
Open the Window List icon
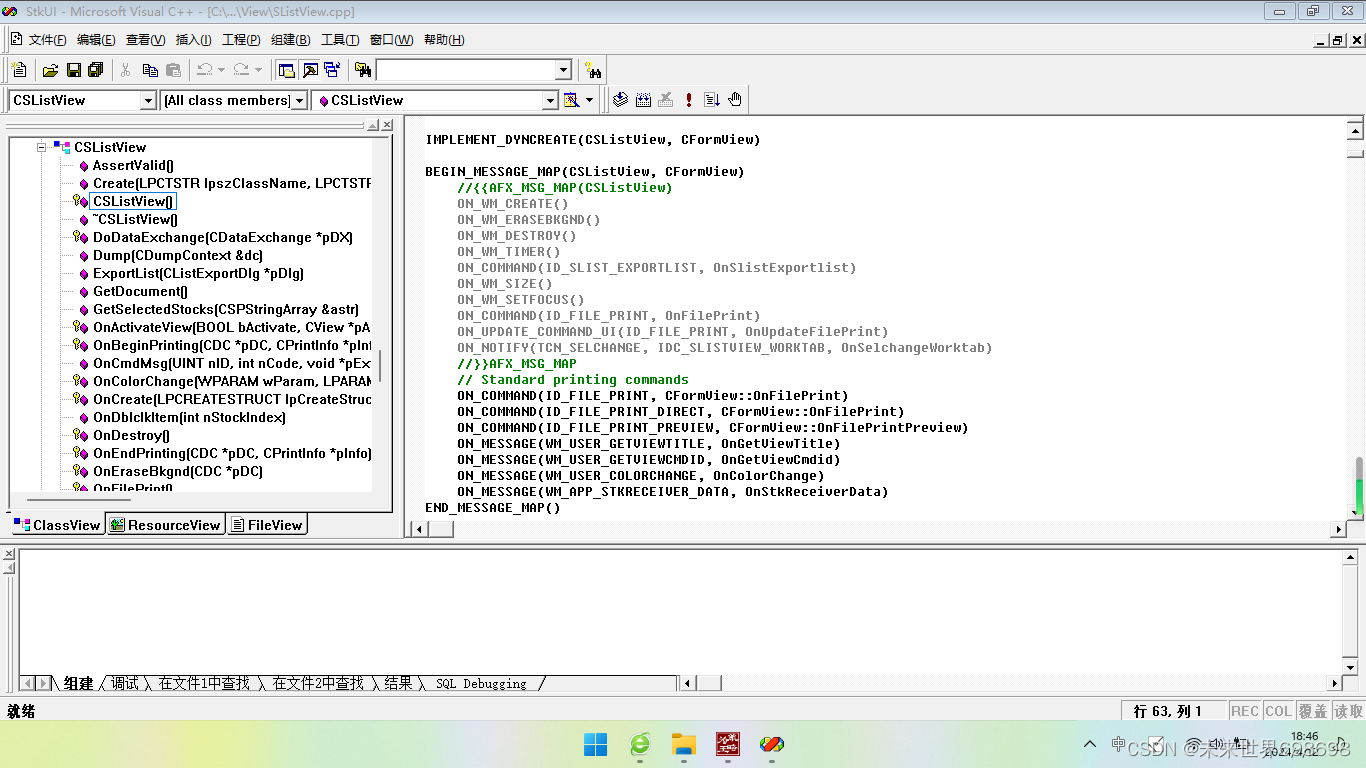coord(332,70)
